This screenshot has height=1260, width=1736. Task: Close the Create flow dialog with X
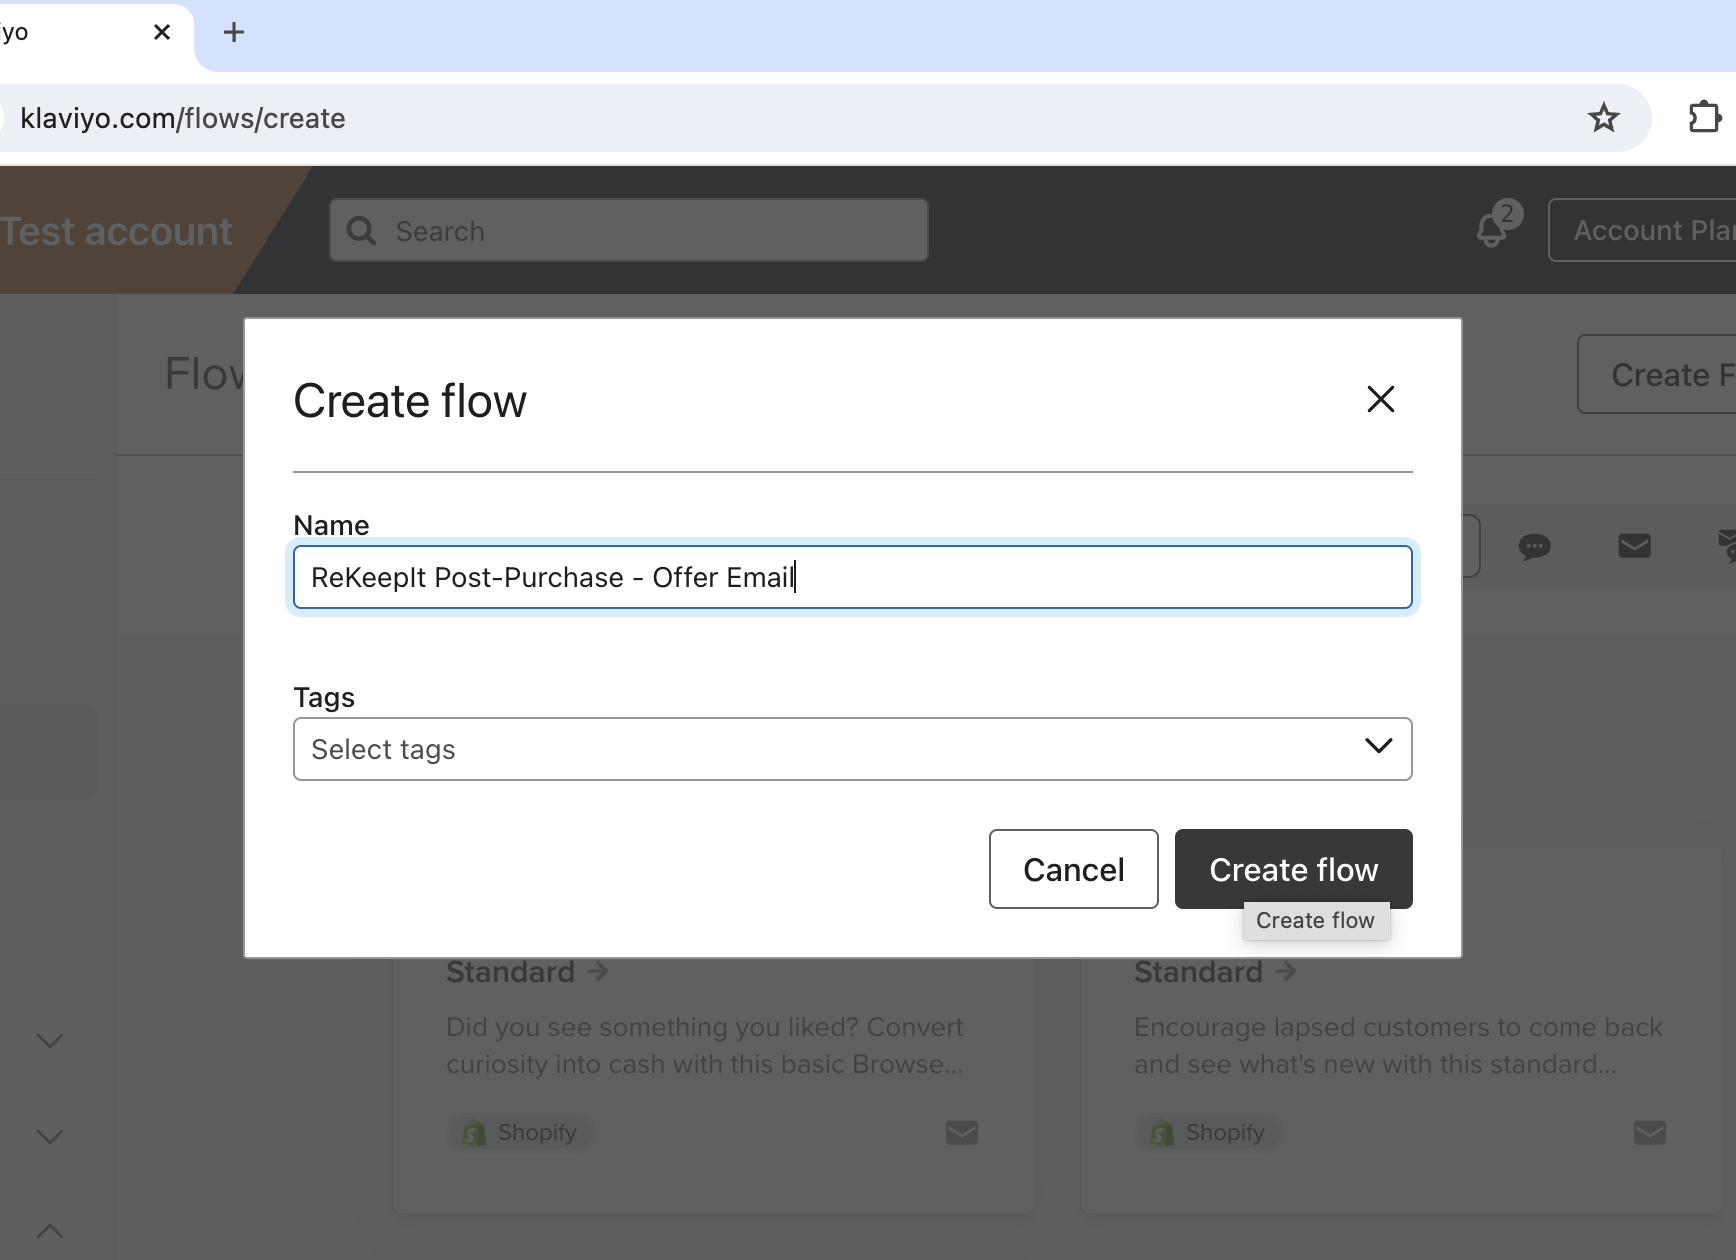point(1381,399)
